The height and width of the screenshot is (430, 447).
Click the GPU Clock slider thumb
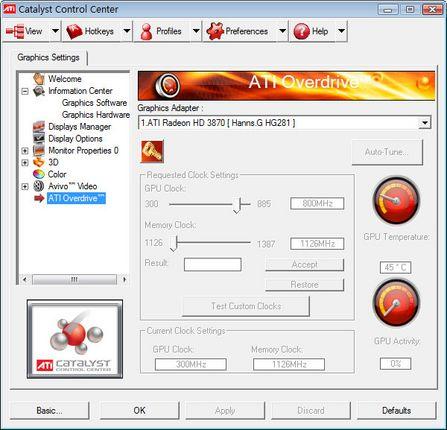237,205
